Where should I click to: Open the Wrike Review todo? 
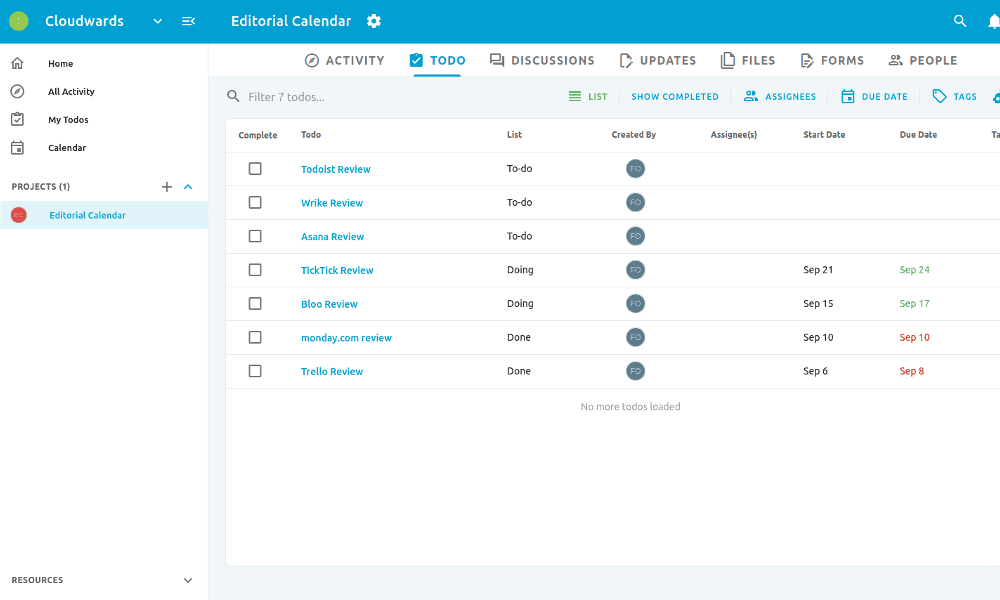click(332, 203)
